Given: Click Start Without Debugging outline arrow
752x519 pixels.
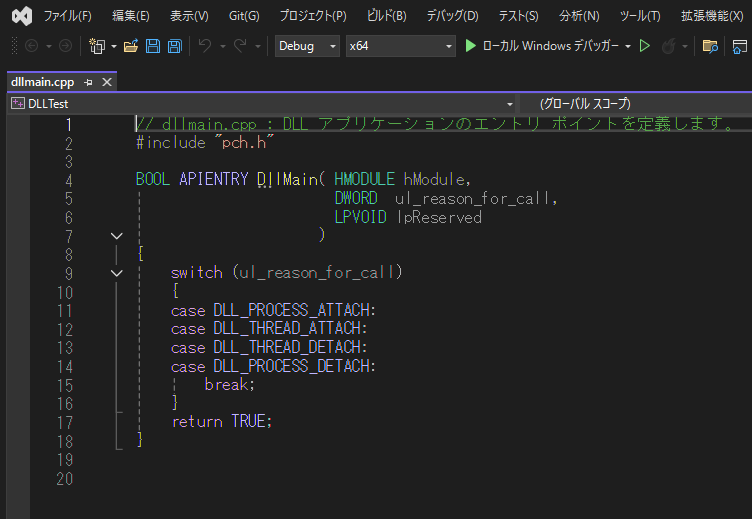Looking at the screenshot, I should point(645,46).
